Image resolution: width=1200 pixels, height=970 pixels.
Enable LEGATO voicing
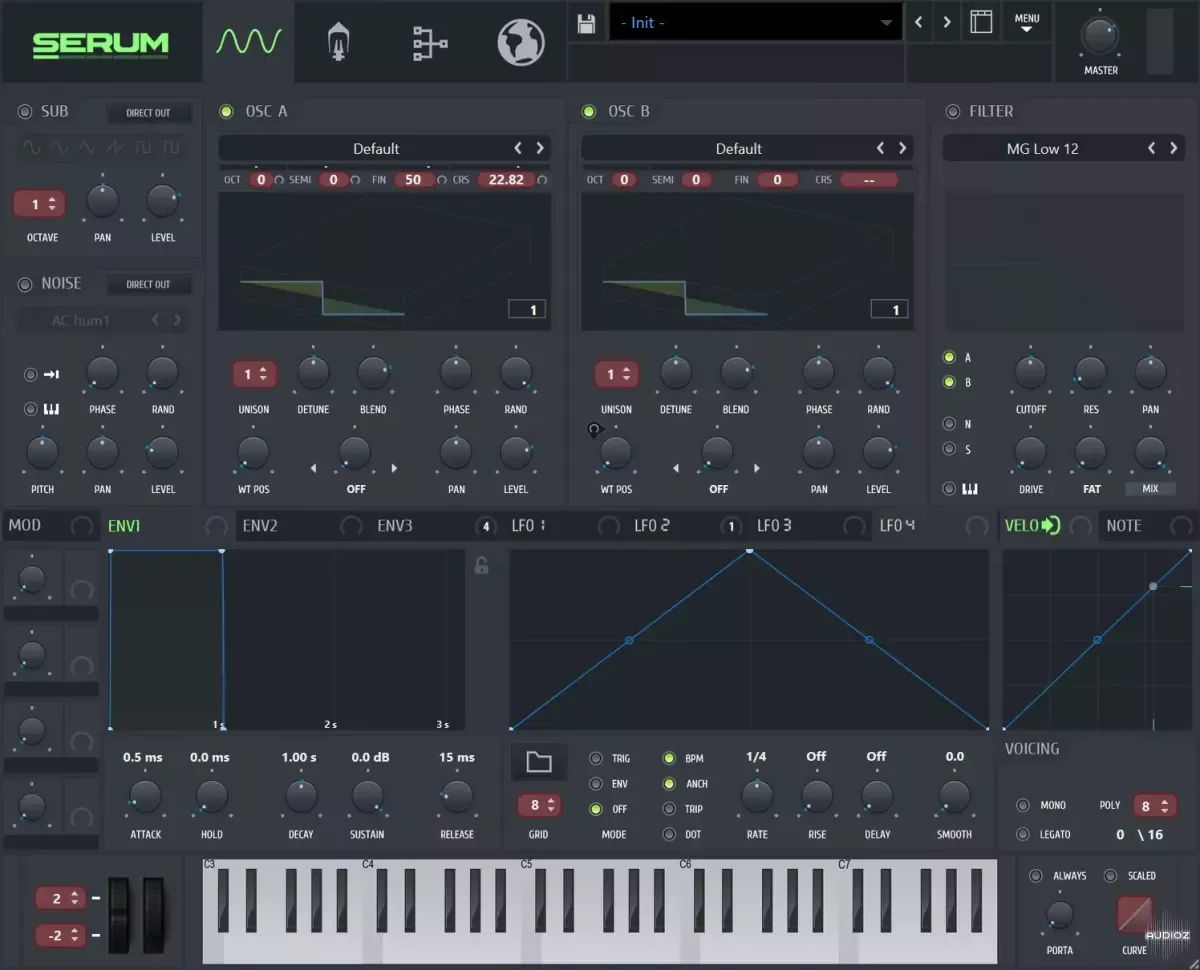point(1023,834)
